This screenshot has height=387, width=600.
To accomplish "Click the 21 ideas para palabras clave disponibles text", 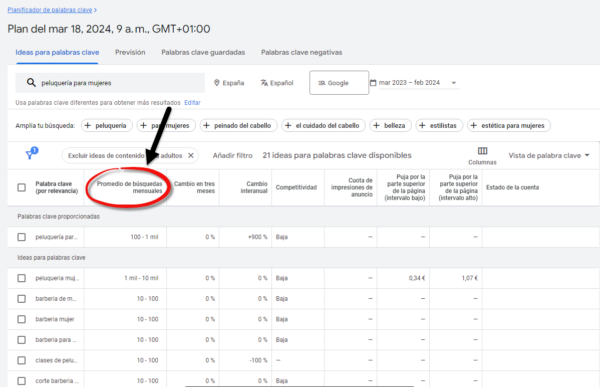I will (x=337, y=155).
